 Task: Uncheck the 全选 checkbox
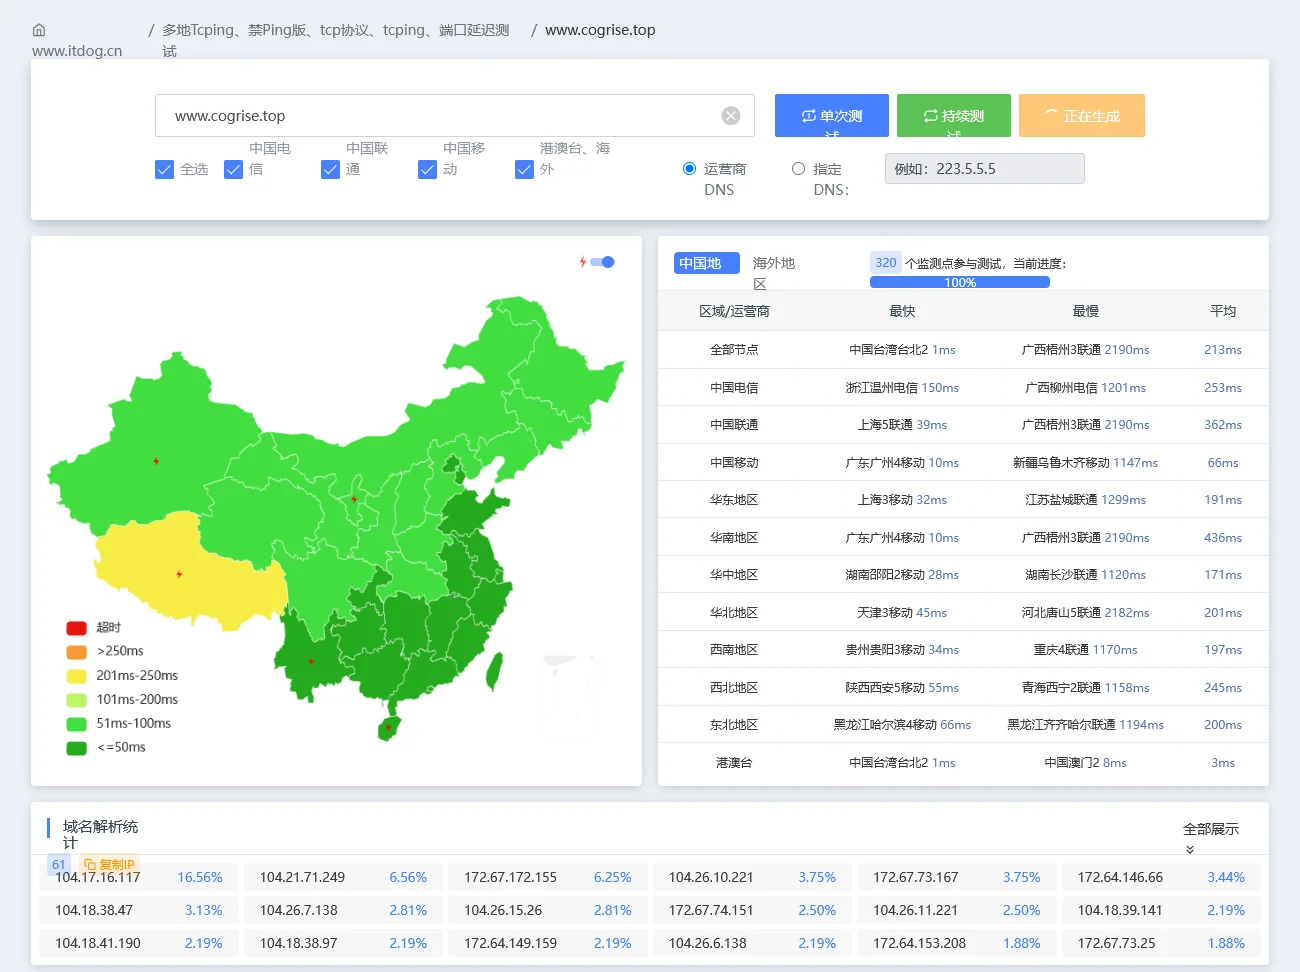pyautogui.click(x=165, y=169)
